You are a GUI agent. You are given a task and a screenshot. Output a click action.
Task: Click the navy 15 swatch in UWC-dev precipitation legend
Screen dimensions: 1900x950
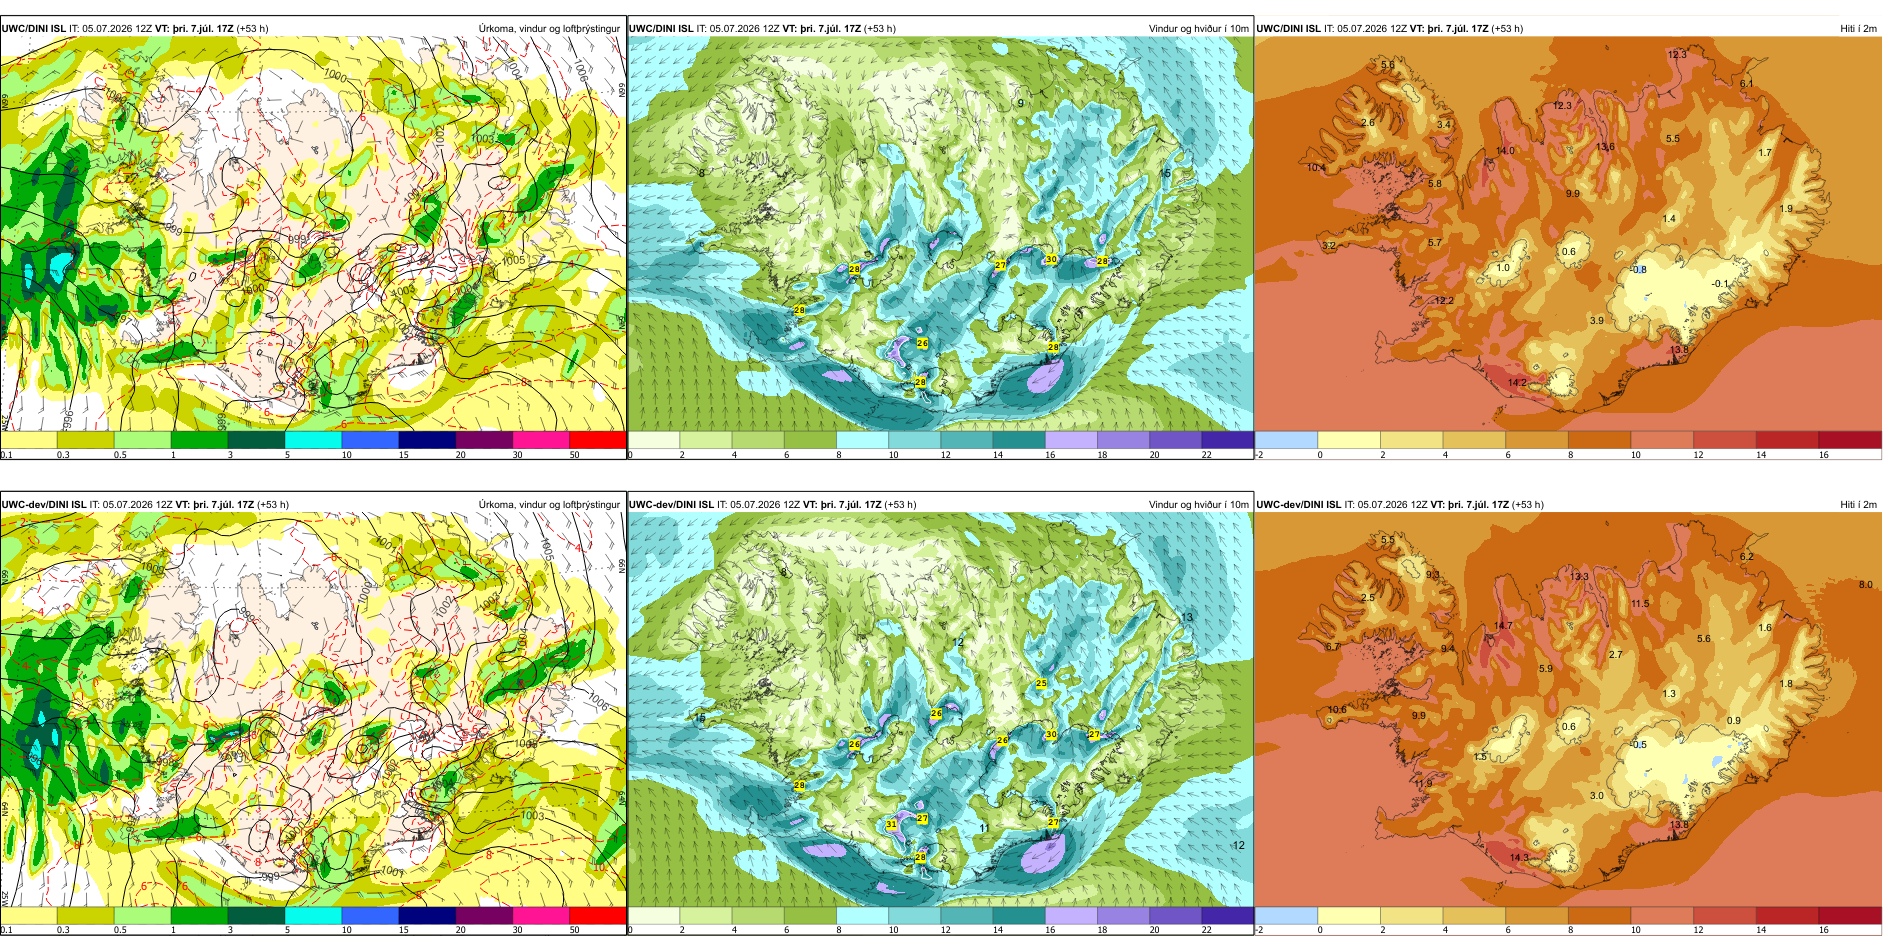pyautogui.click(x=427, y=916)
